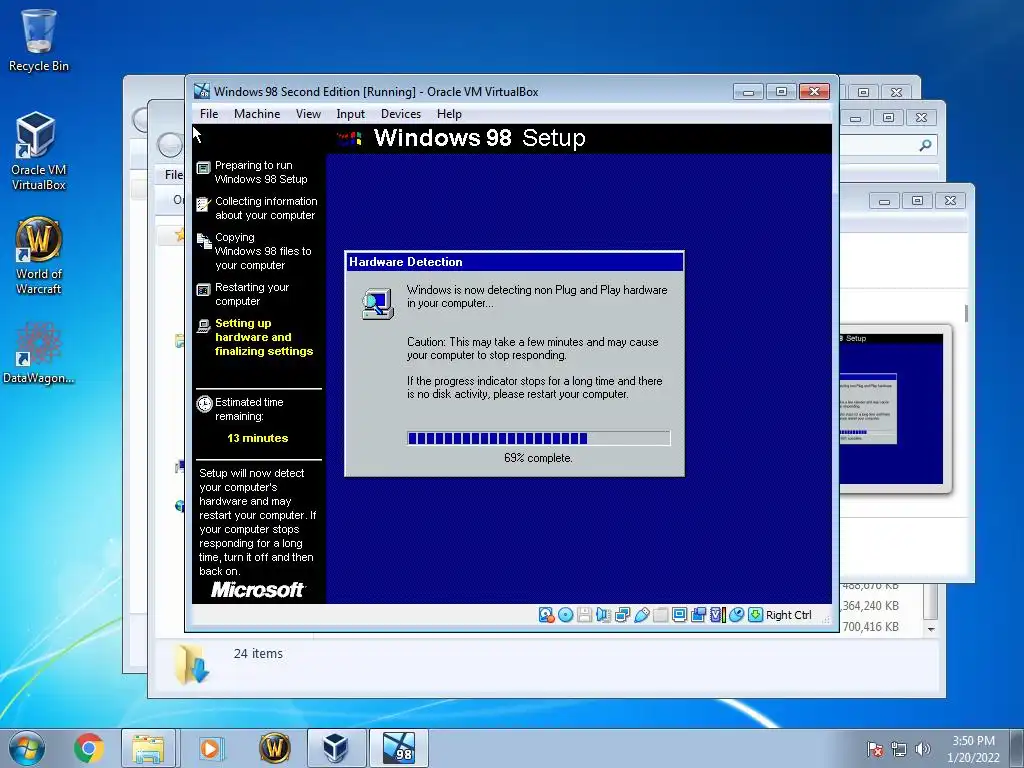Open the Machine menu
Screen dimensions: 1024x768
(257, 114)
